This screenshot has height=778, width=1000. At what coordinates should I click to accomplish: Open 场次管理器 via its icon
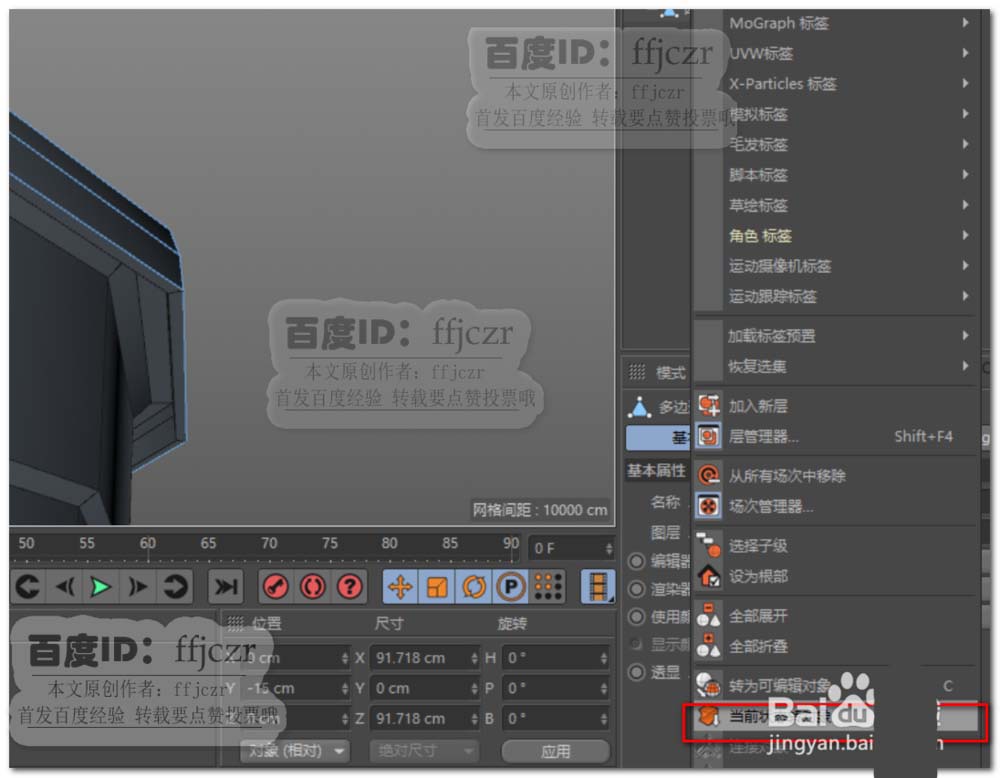point(709,506)
